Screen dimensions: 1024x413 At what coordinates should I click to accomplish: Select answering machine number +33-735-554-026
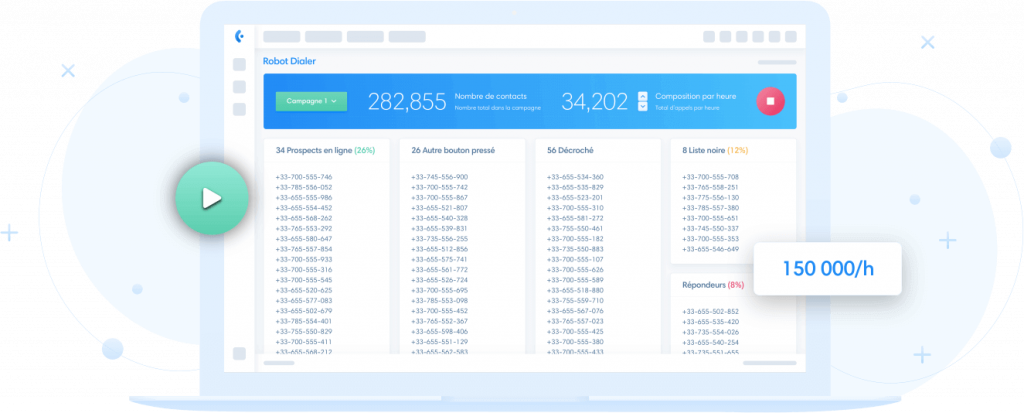(711, 332)
